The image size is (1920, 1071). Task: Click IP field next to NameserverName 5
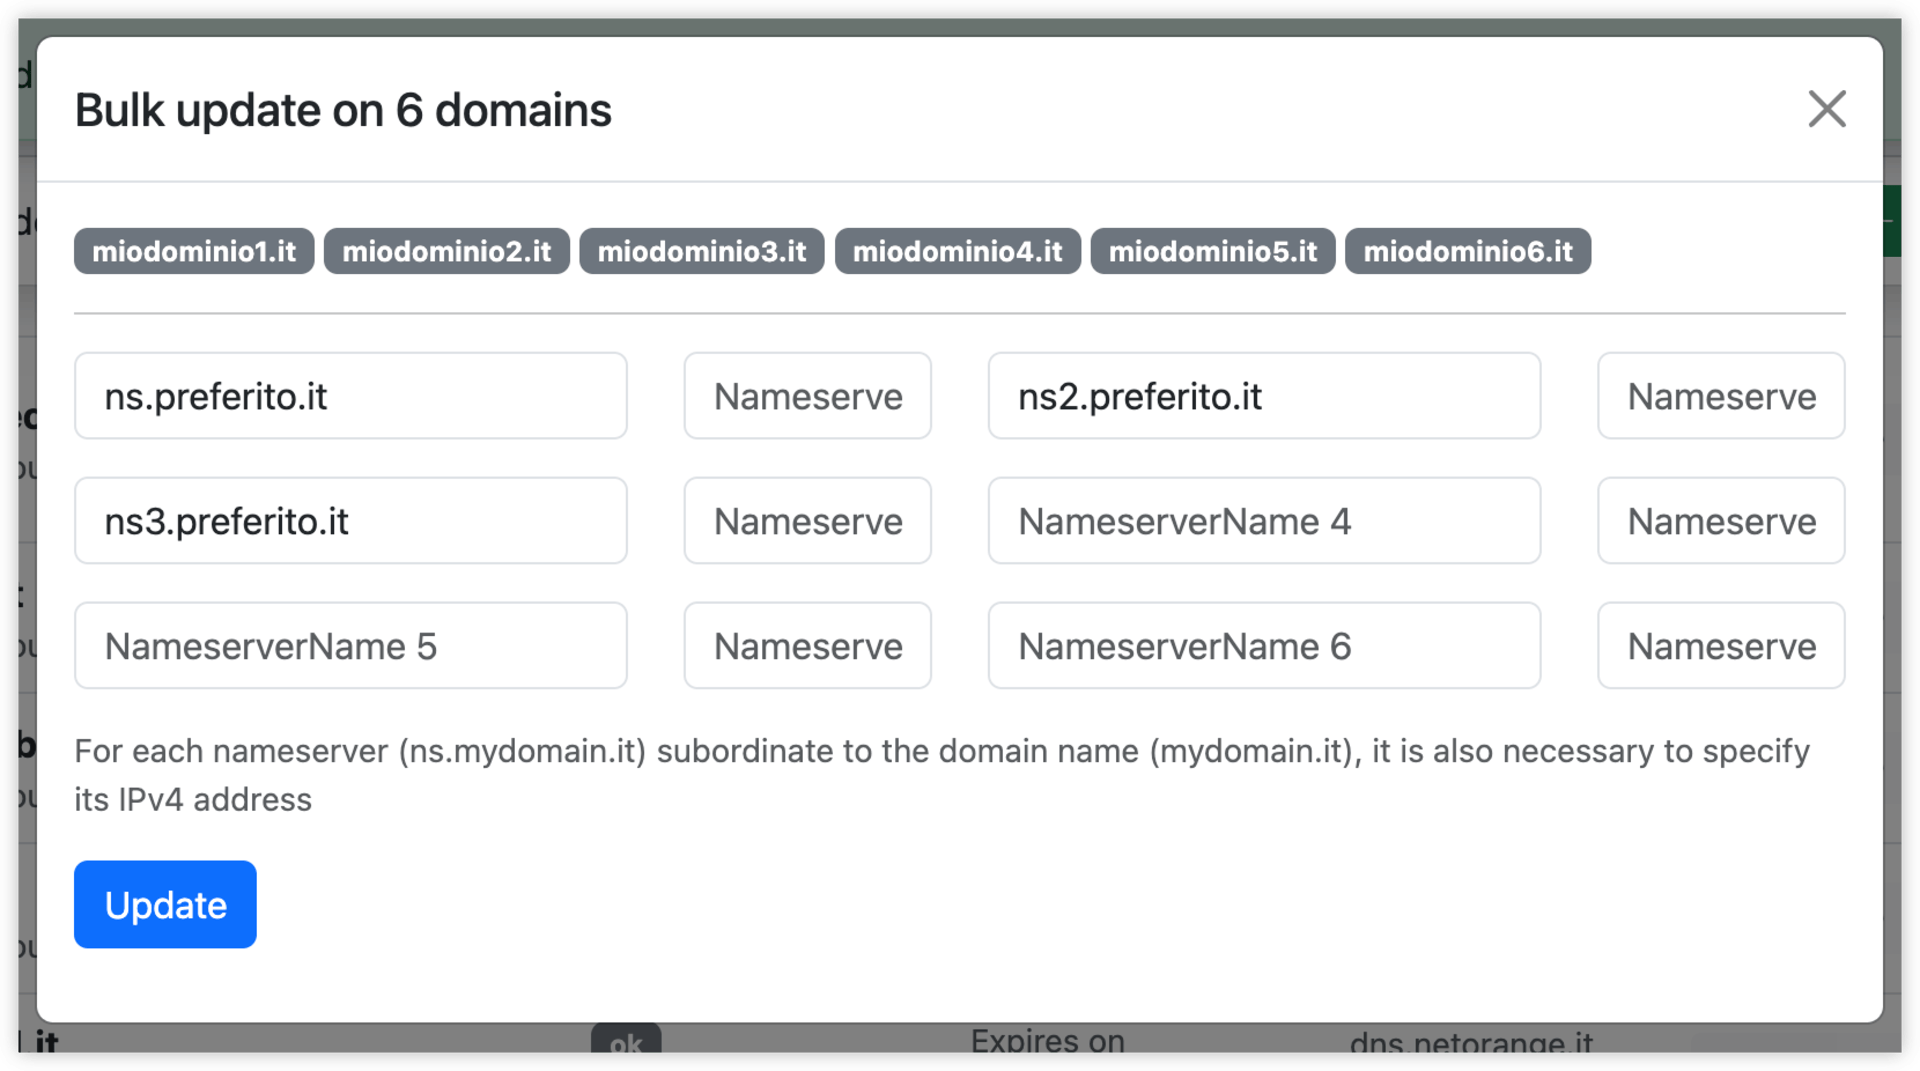(807, 646)
